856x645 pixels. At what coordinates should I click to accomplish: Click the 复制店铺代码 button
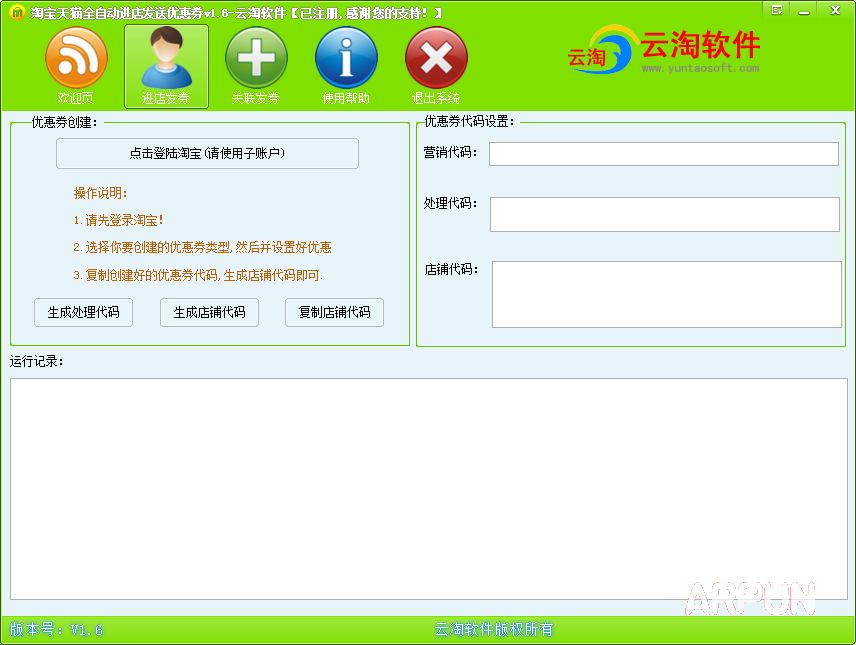(334, 312)
